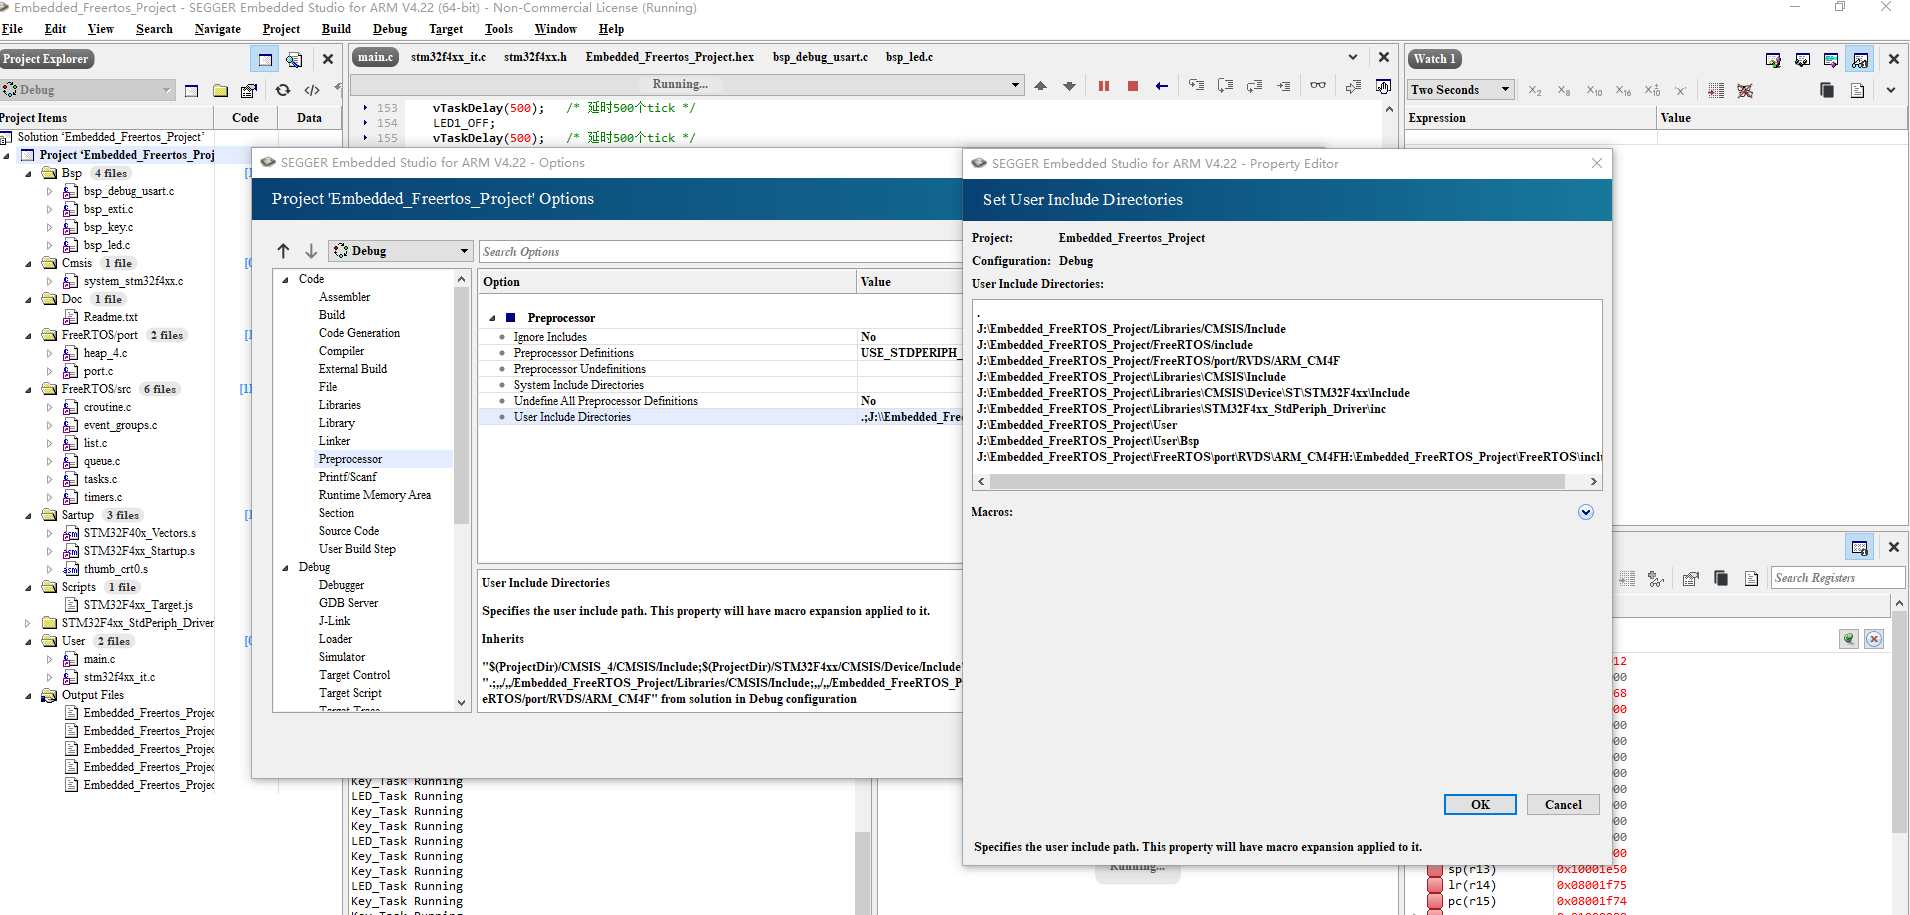Click the Search Options input field
This screenshot has width=1910, height=915.
click(x=720, y=252)
